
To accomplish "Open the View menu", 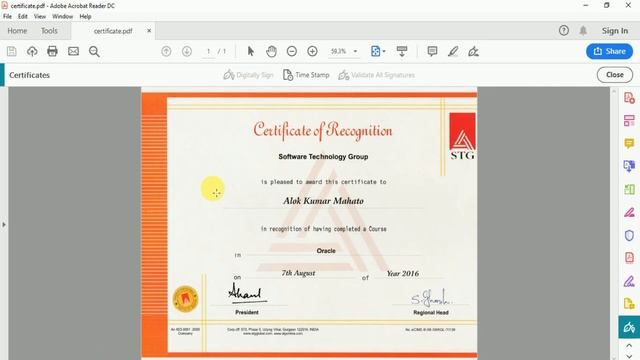I will coord(40,16).
